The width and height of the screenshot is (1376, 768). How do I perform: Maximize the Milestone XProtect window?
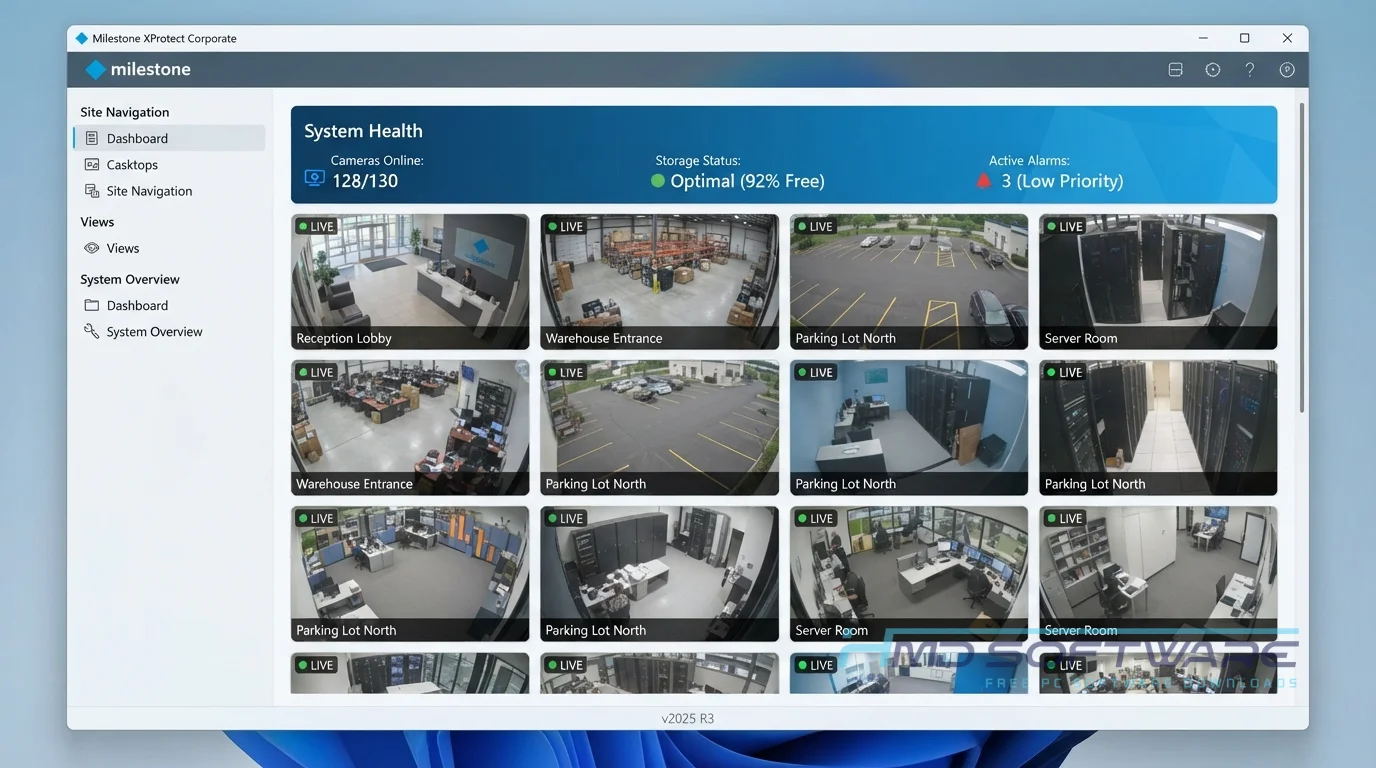(1245, 38)
